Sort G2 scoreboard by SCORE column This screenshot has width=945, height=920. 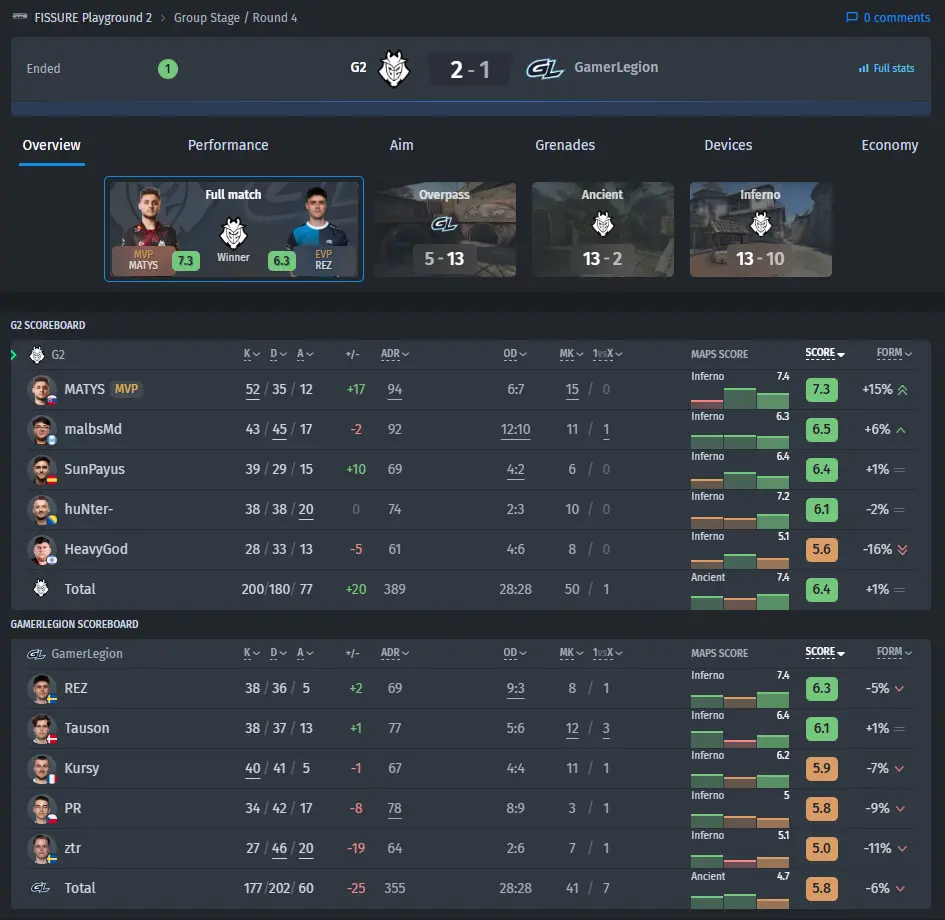824,353
